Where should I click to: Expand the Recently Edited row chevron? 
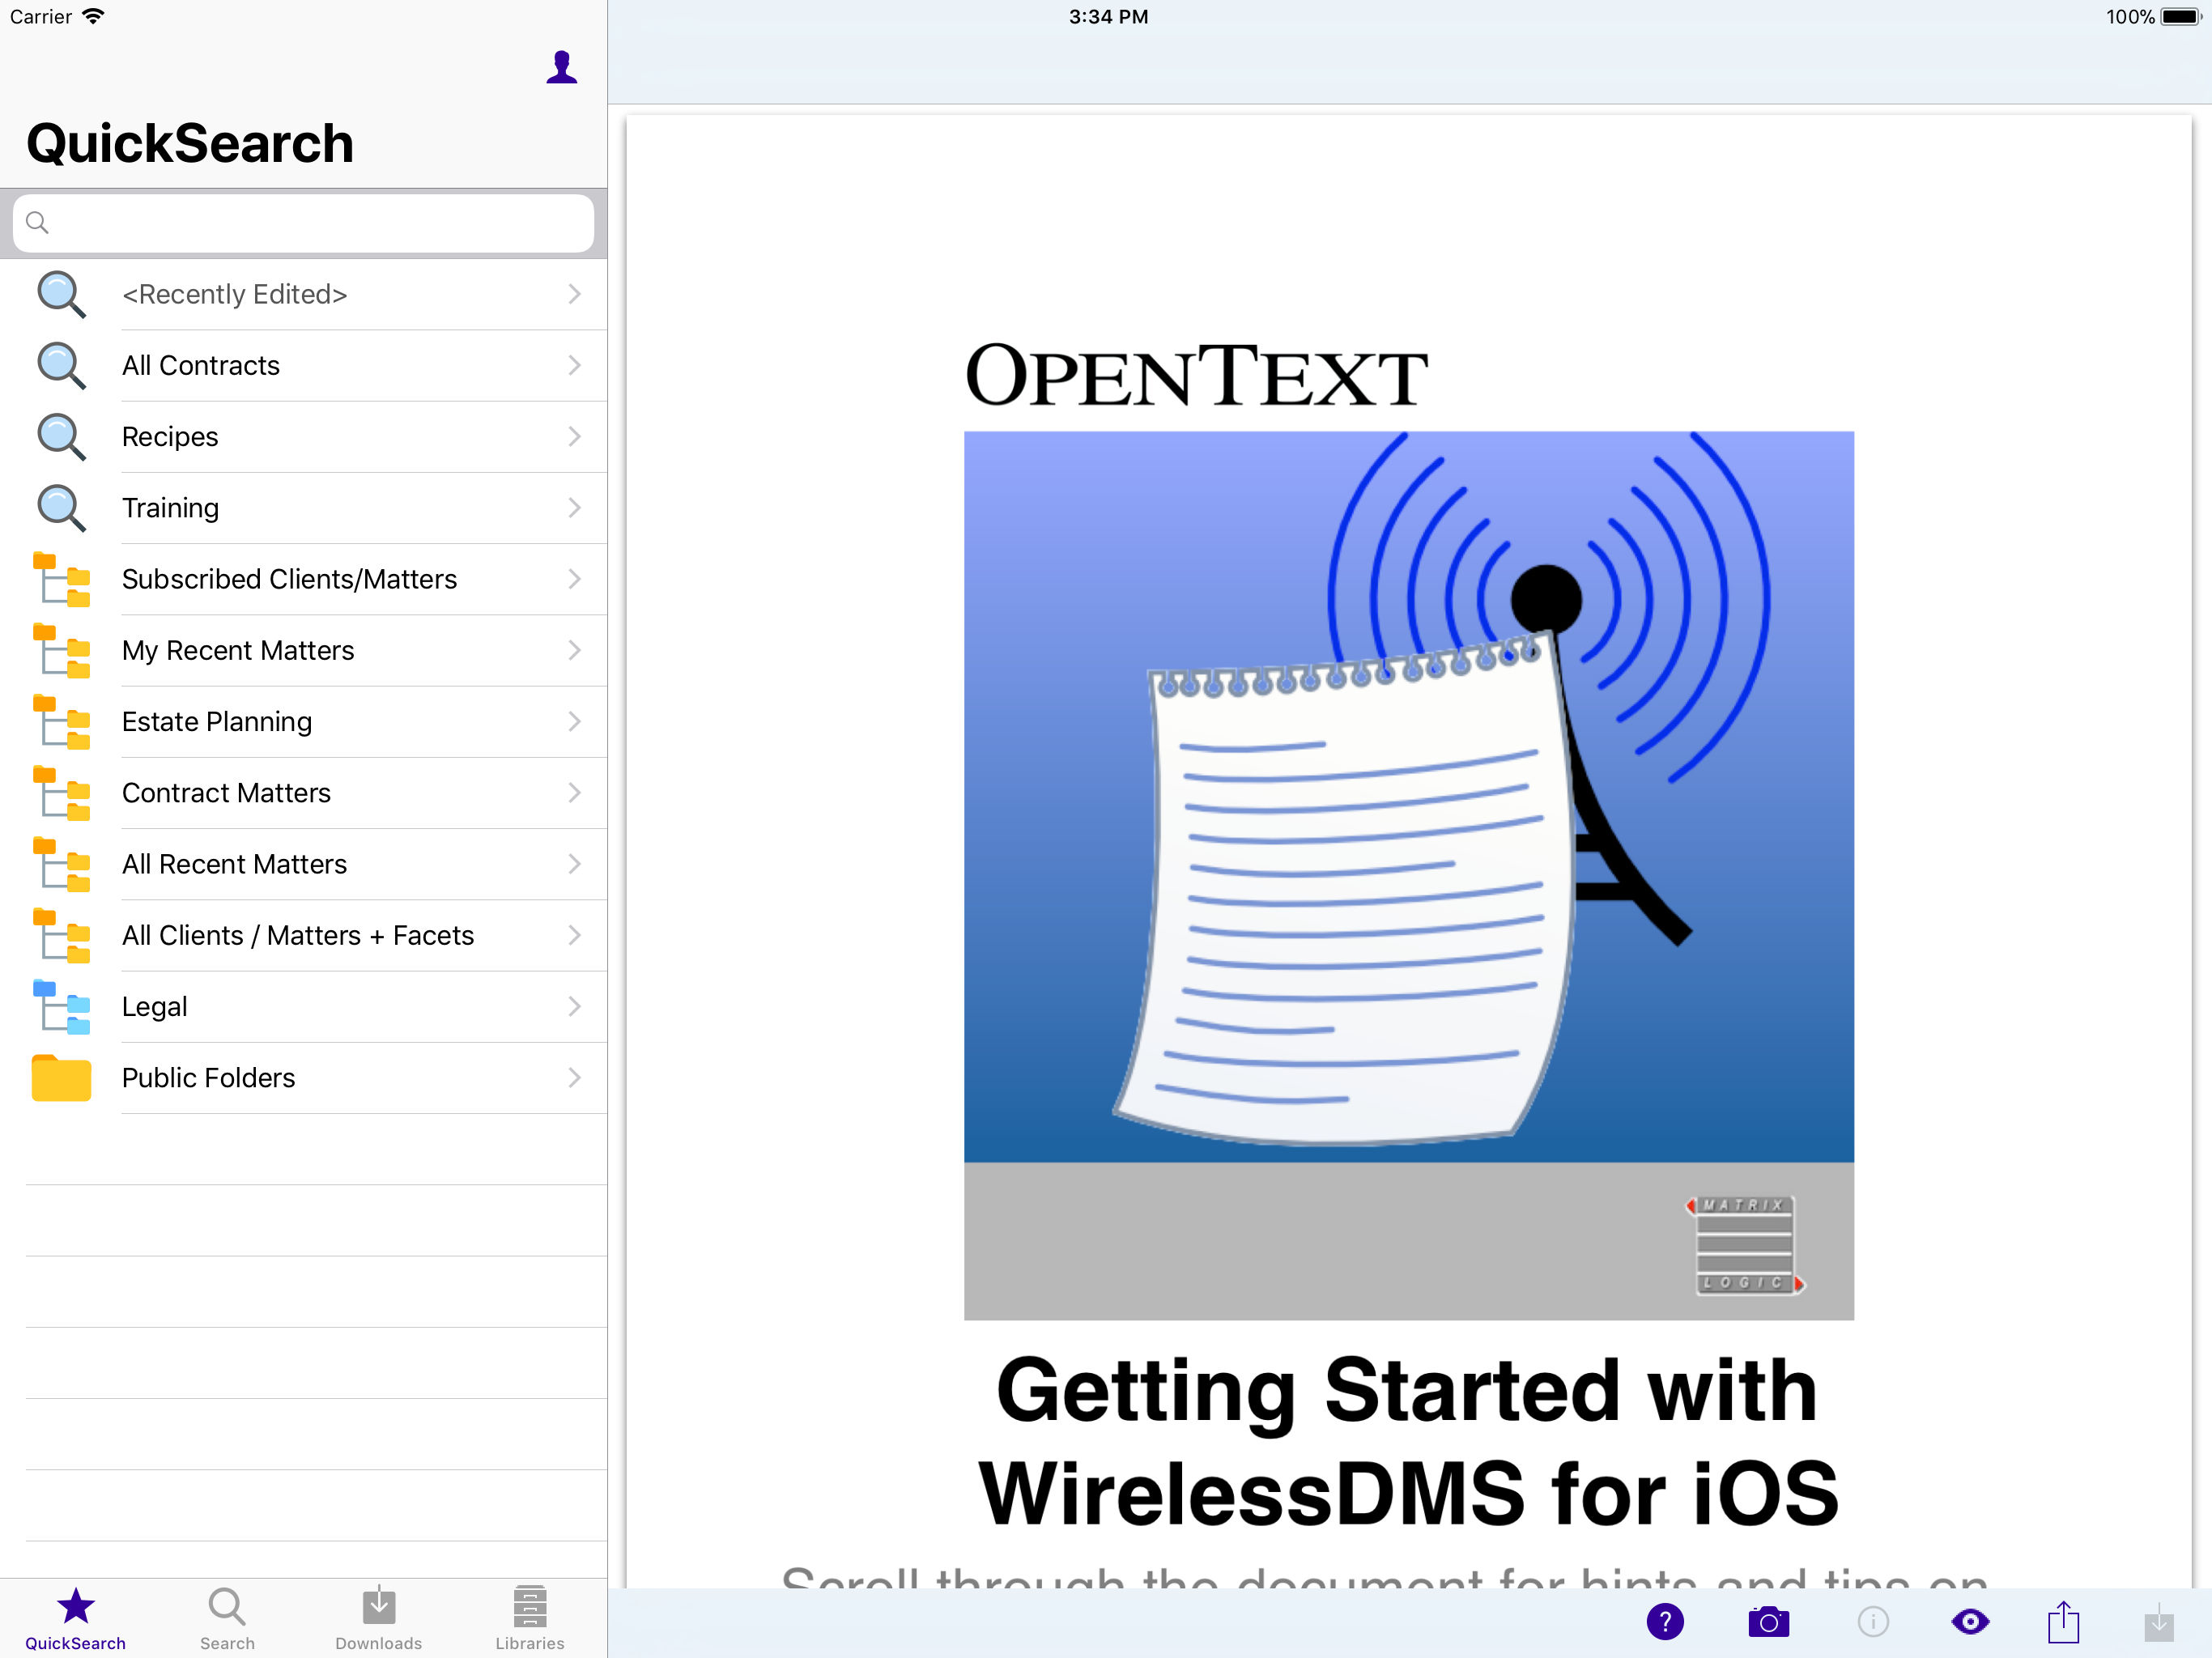click(x=574, y=294)
